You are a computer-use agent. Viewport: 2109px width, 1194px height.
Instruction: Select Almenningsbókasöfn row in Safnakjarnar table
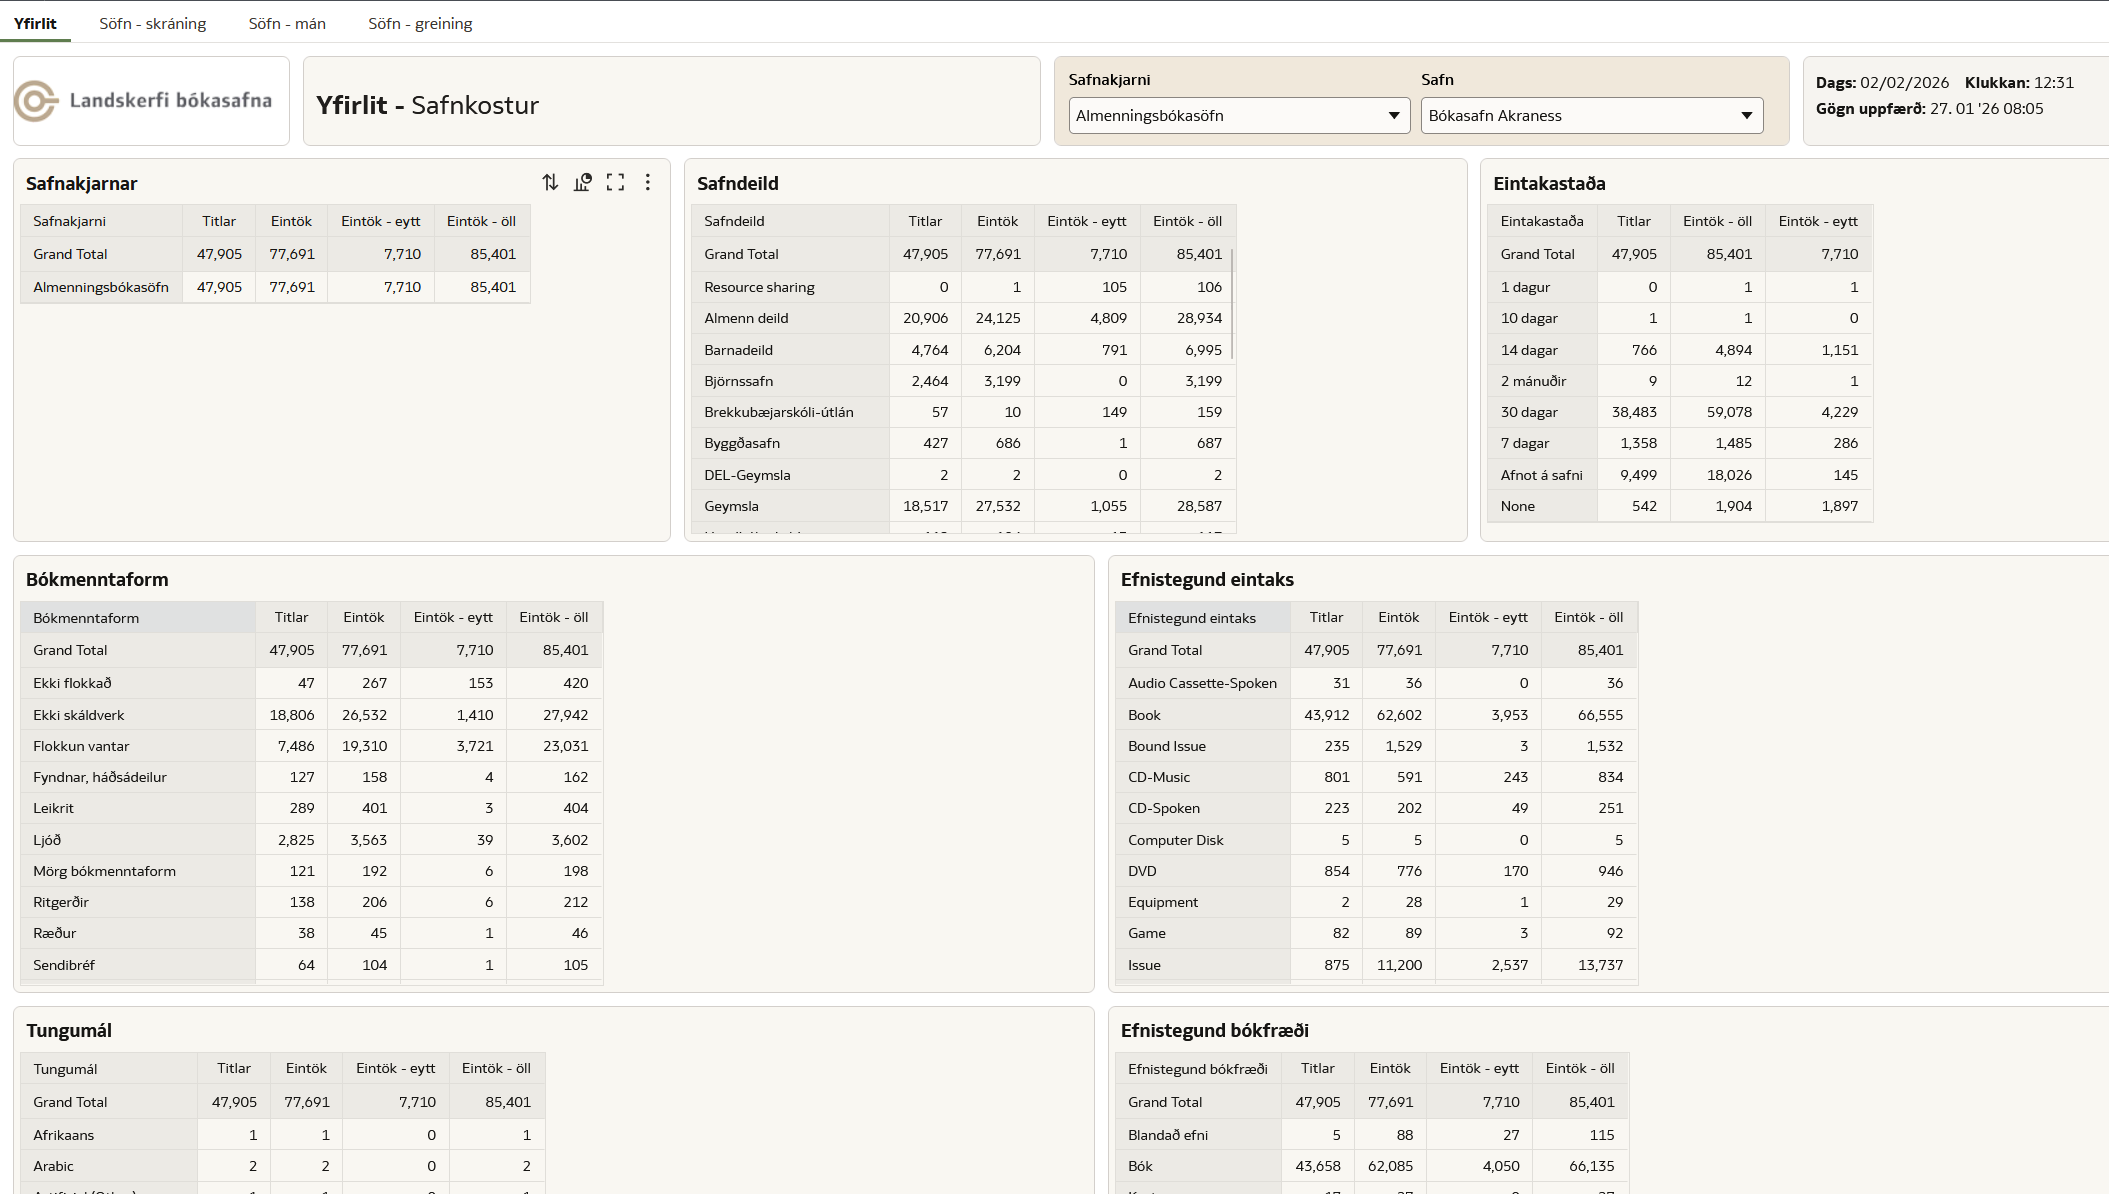click(x=101, y=287)
